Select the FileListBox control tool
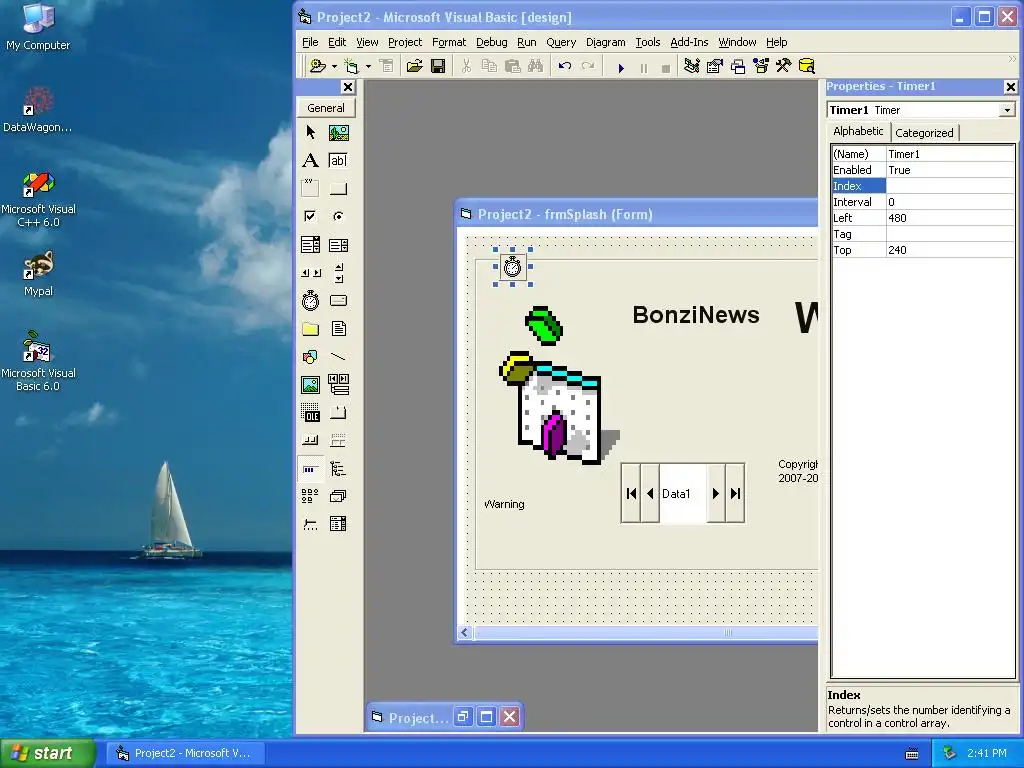The height and width of the screenshot is (768, 1024). [338, 328]
